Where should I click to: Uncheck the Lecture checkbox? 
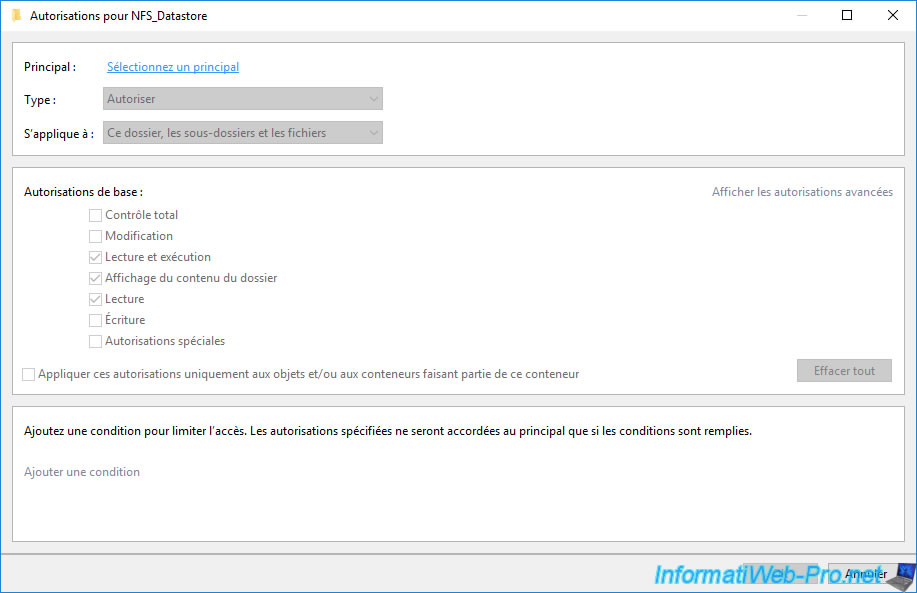click(x=96, y=299)
